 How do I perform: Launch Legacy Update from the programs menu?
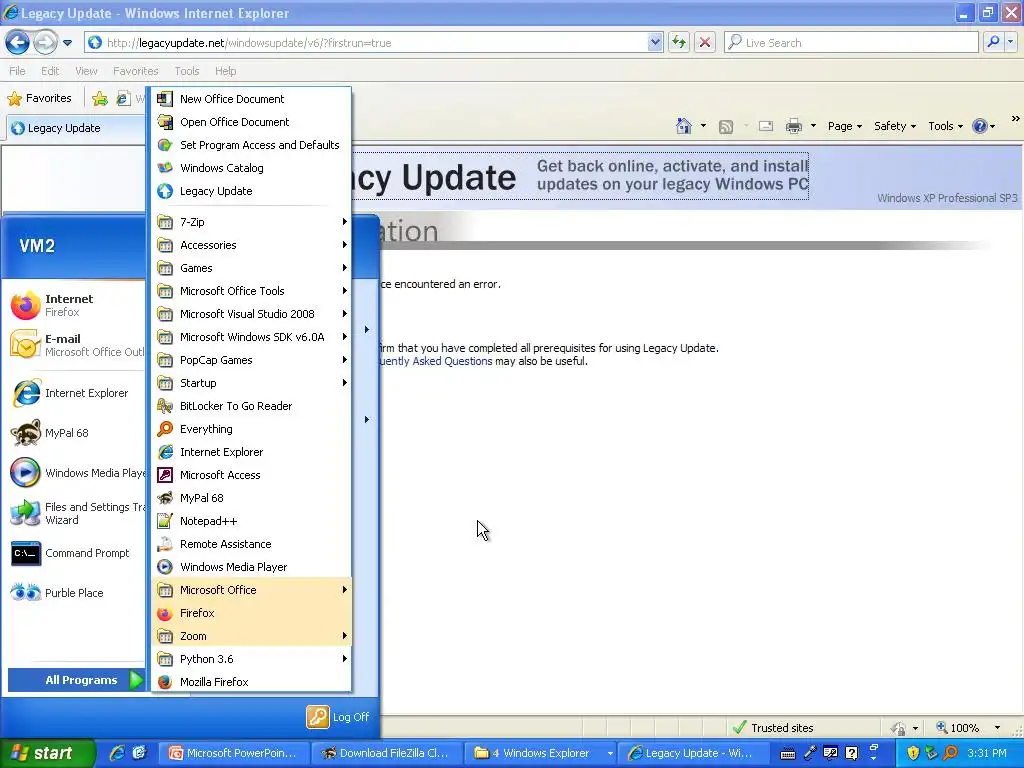click(251, 191)
